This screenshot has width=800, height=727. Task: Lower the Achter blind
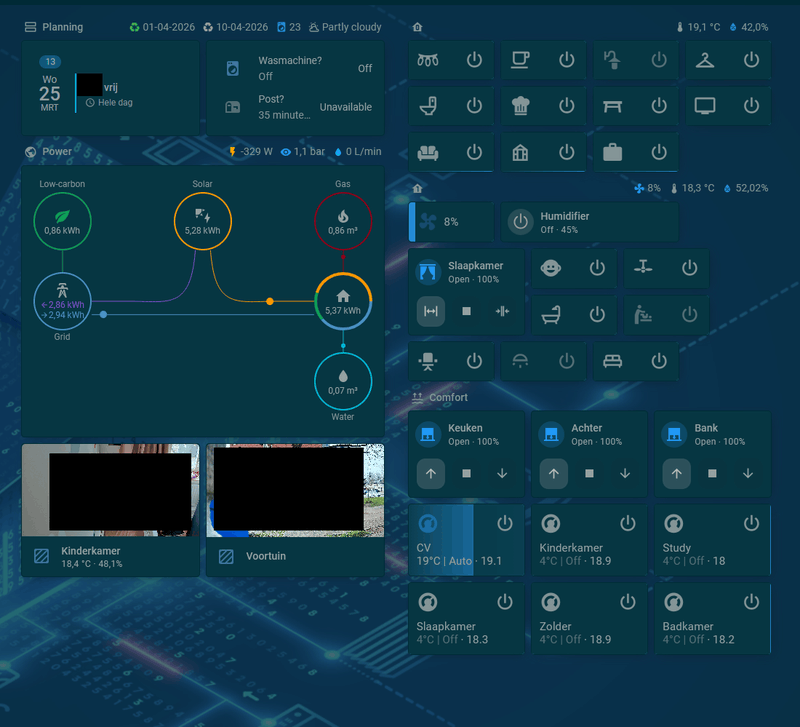(625, 473)
